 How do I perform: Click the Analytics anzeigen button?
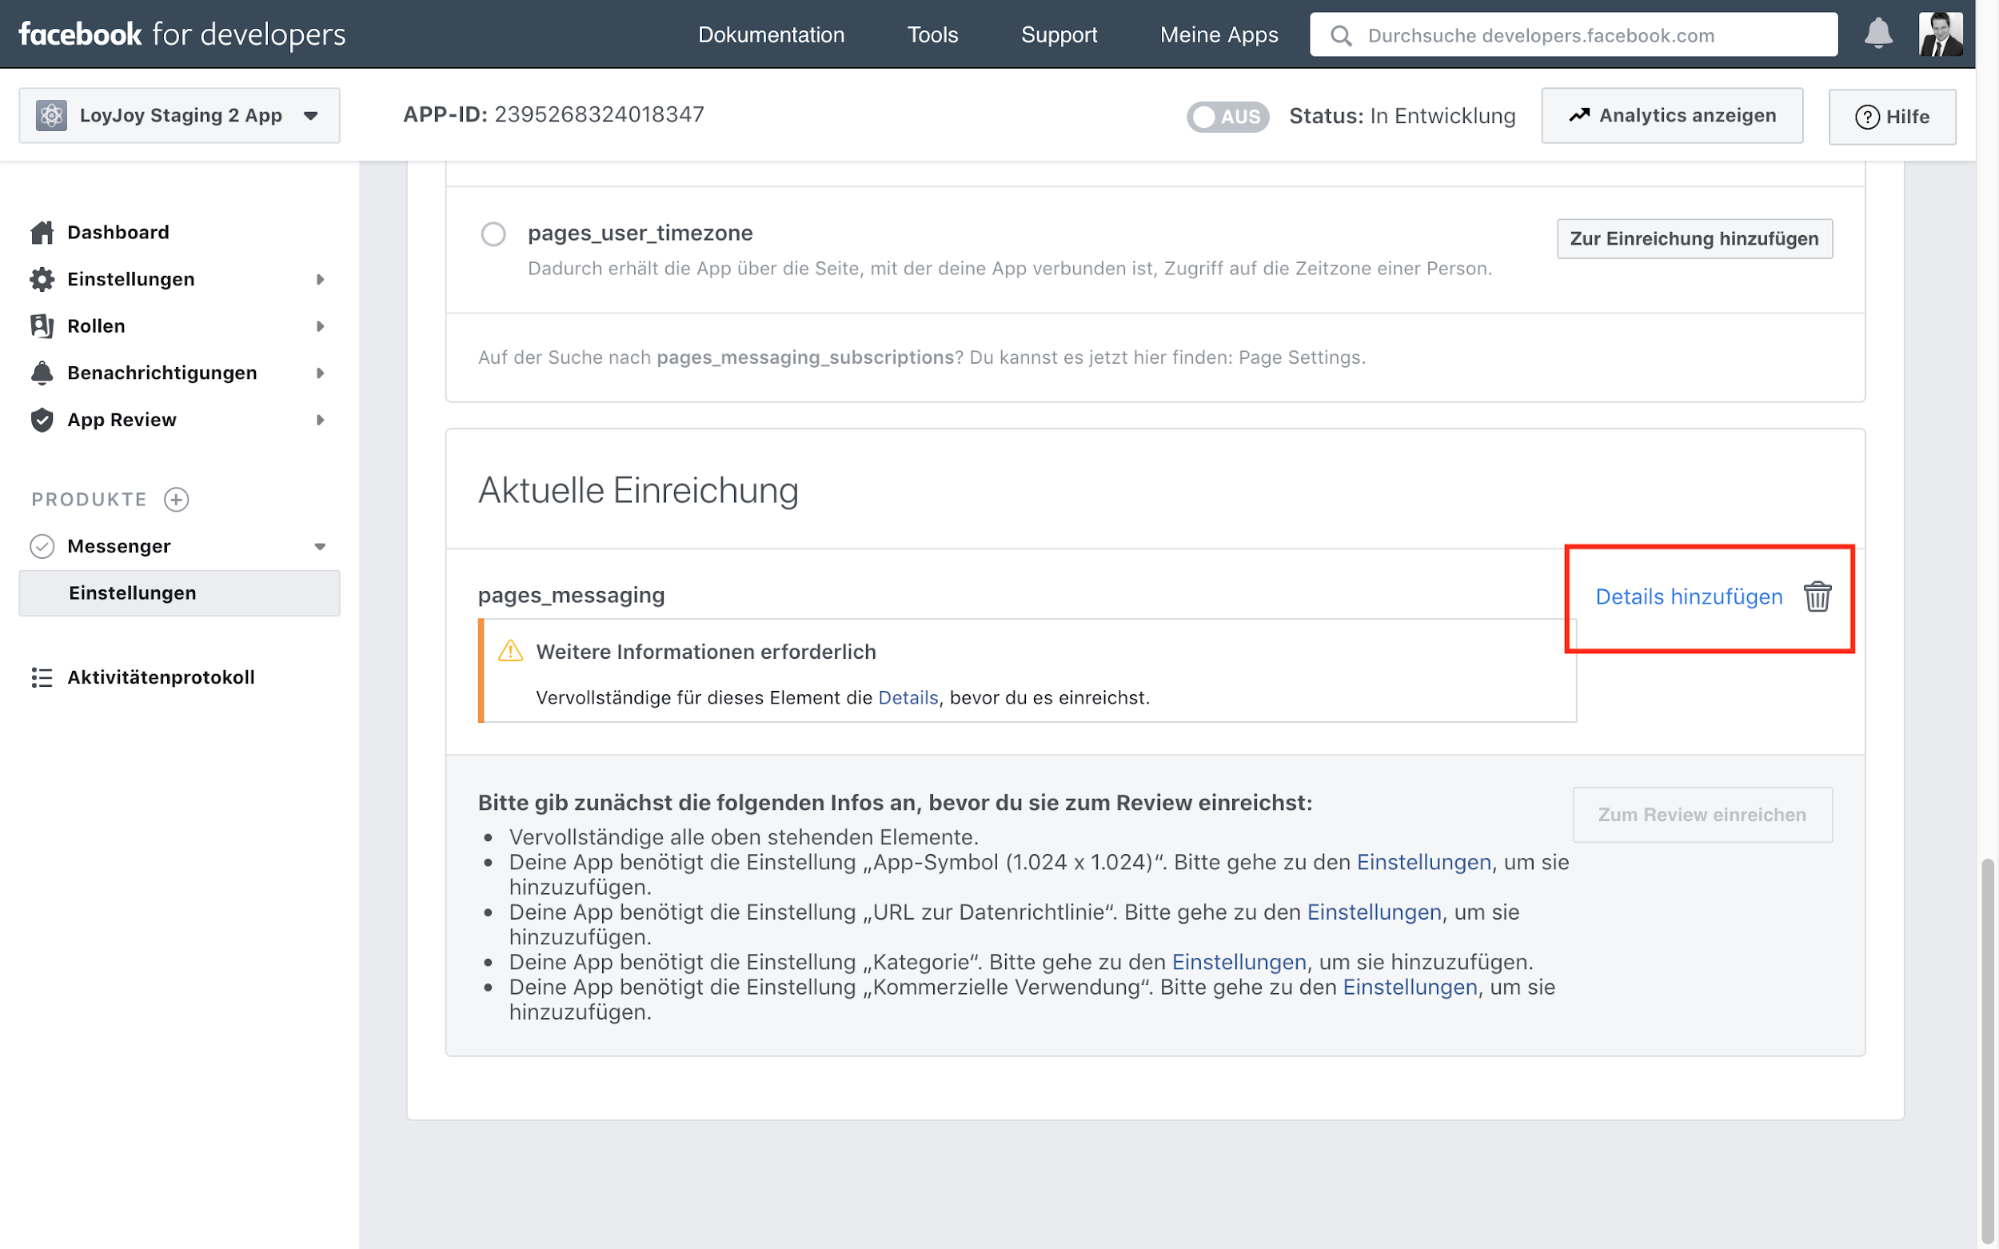tap(1671, 116)
